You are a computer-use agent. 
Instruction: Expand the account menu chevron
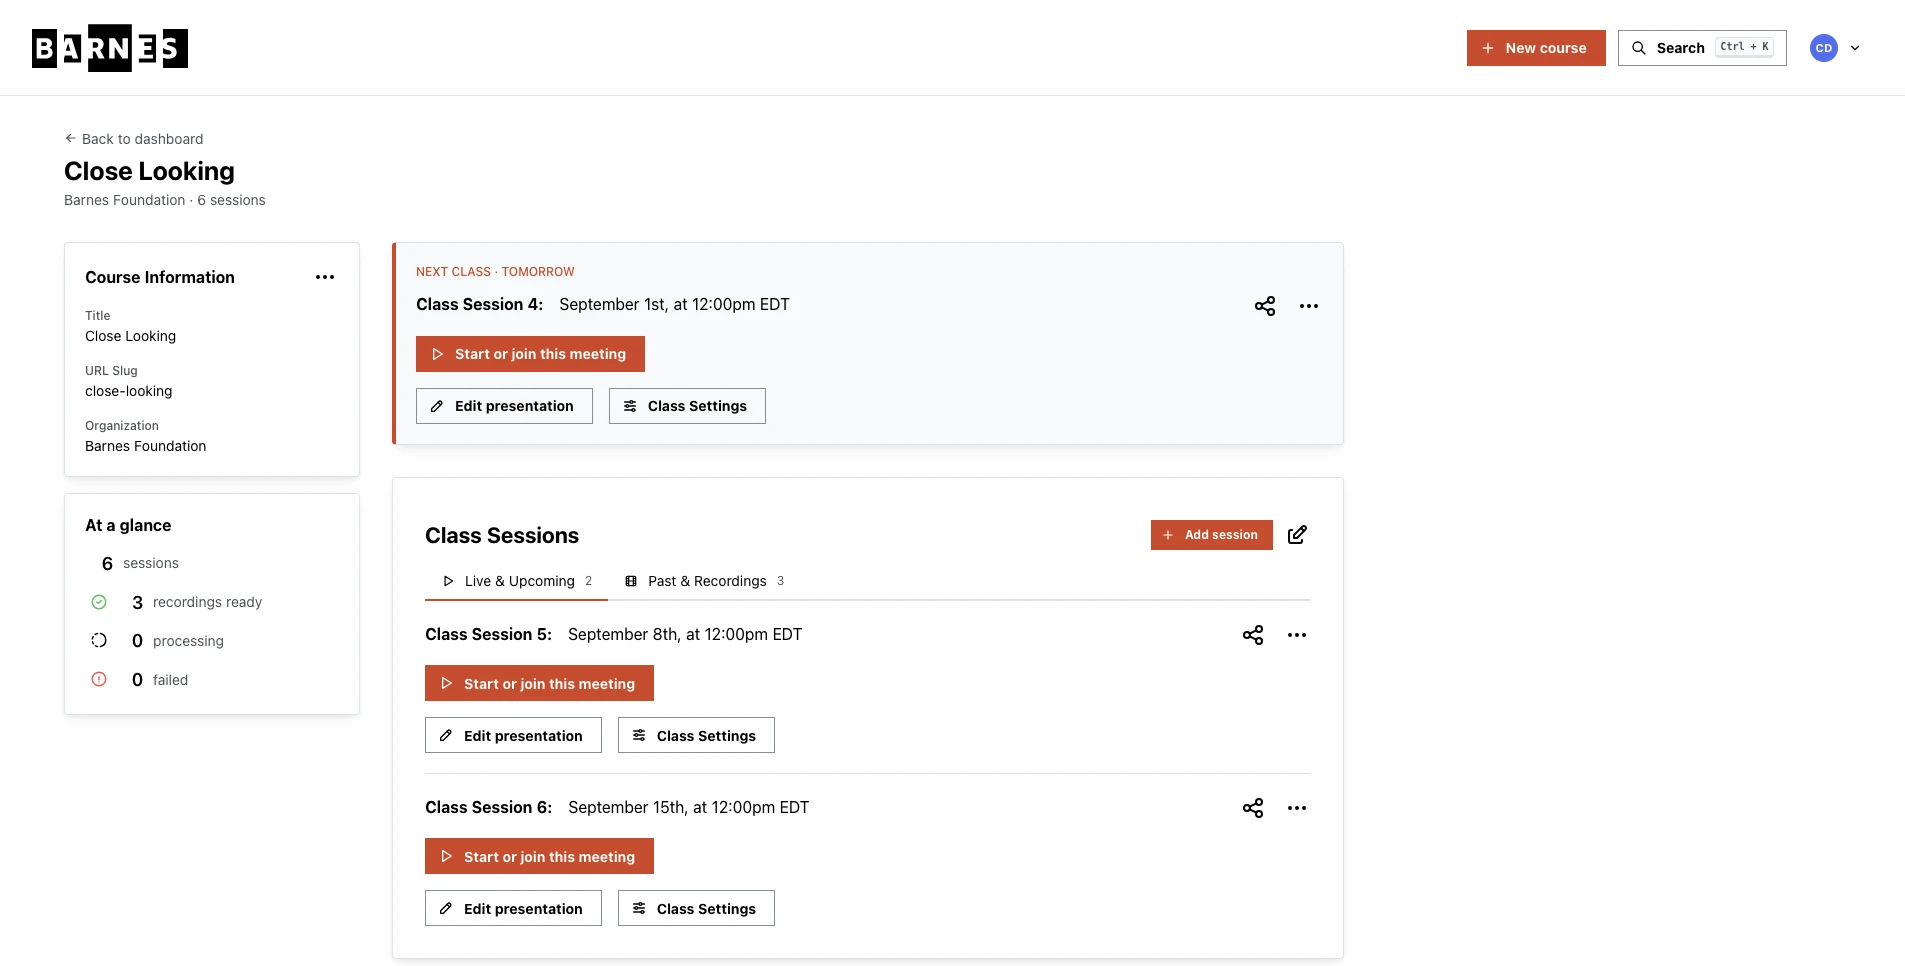(x=1855, y=48)
